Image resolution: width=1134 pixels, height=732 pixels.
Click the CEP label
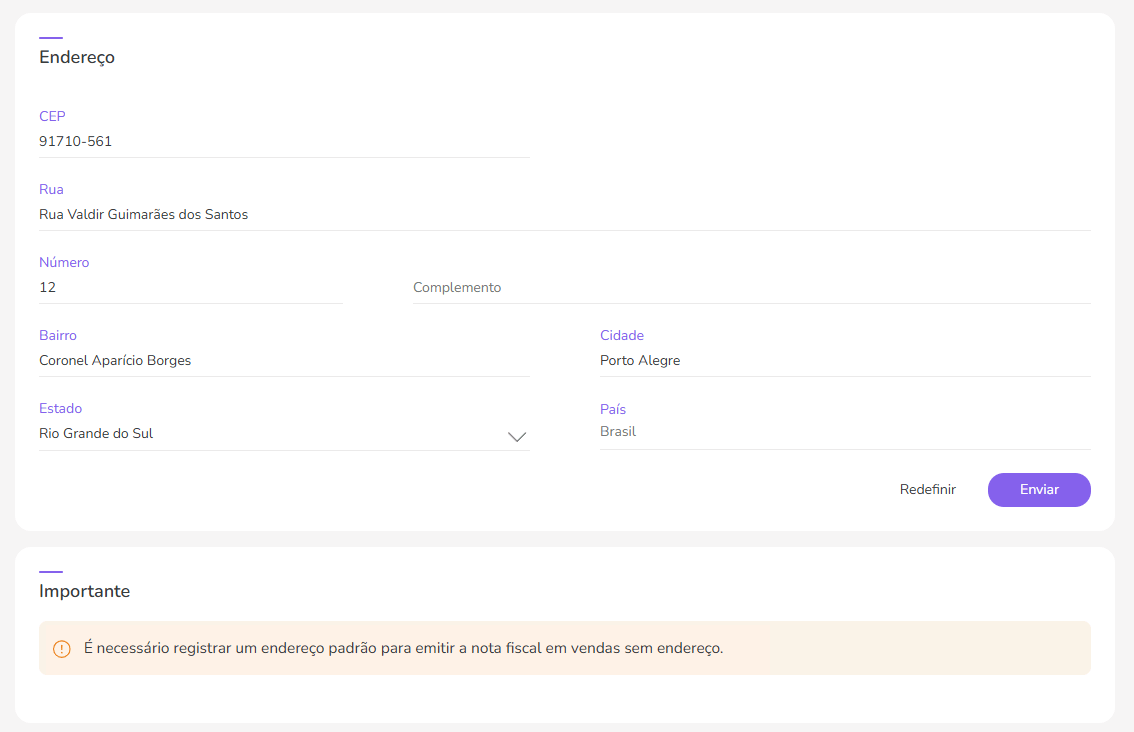coord(52,117)
